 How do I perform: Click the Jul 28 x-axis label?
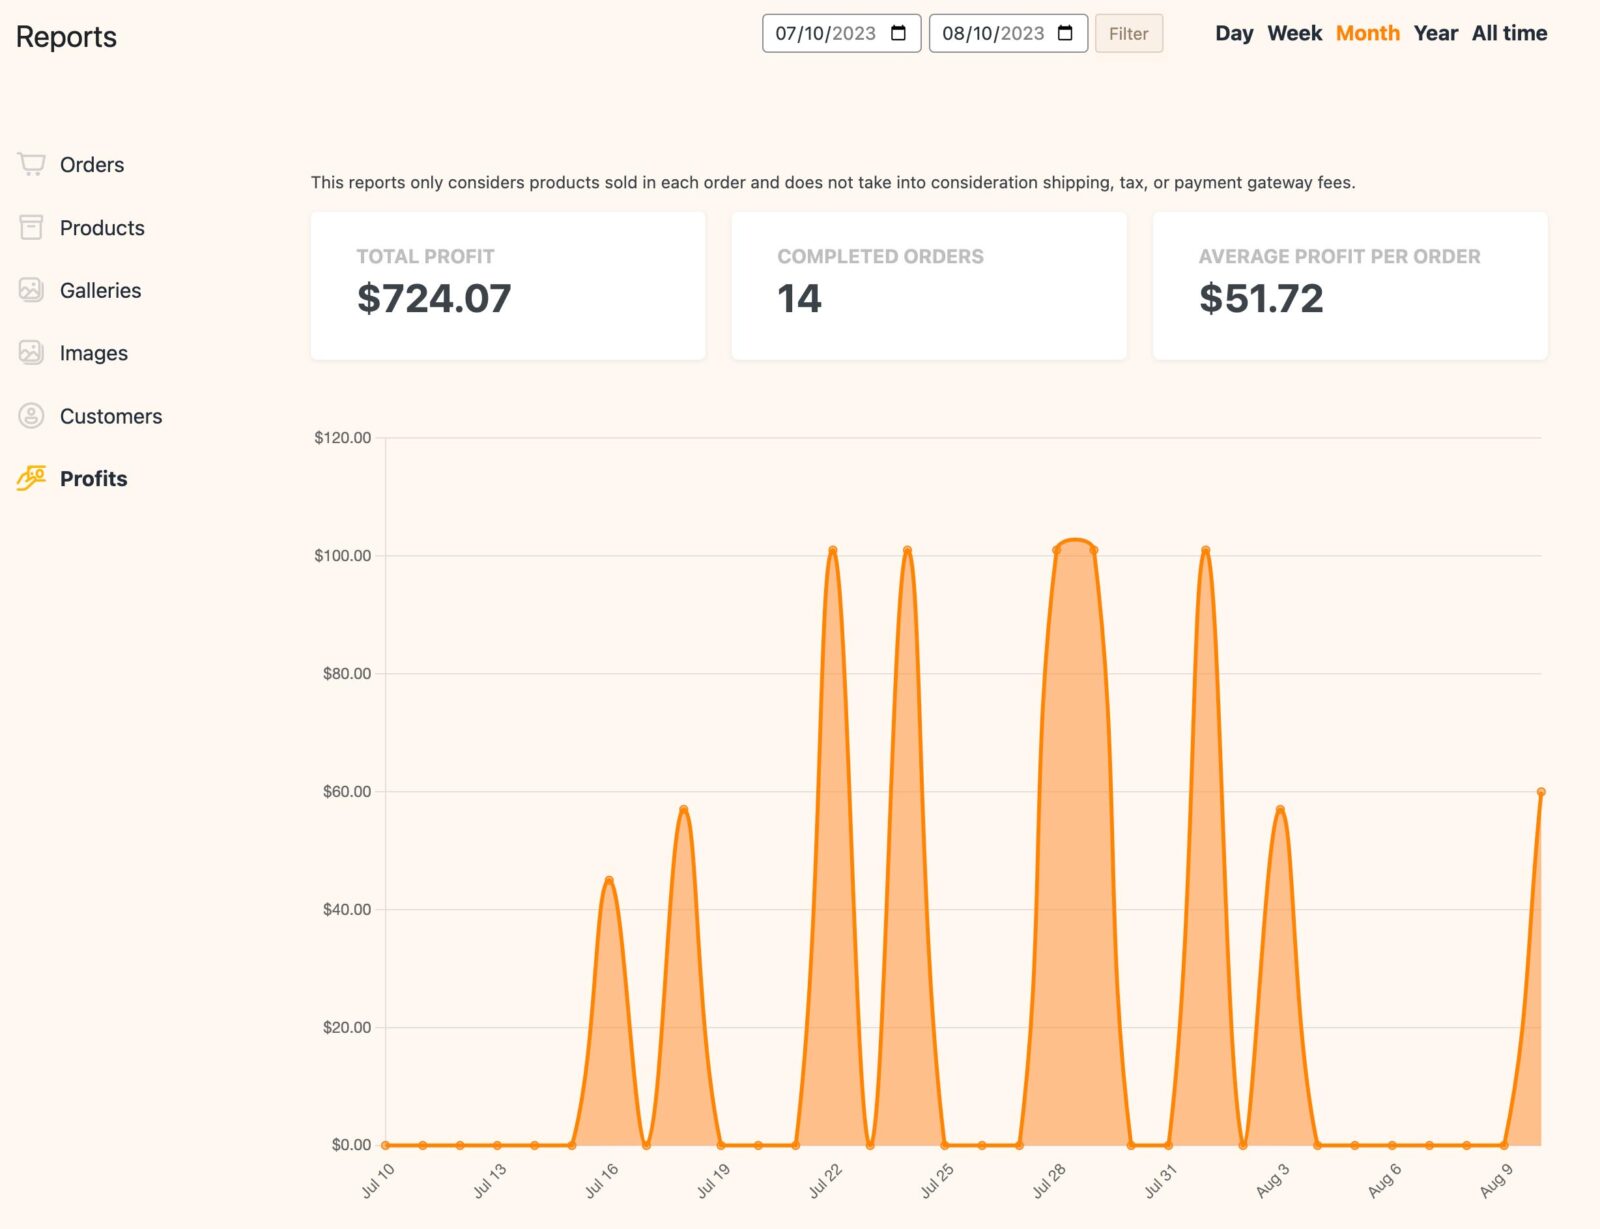click(x=1049, y=1180)
